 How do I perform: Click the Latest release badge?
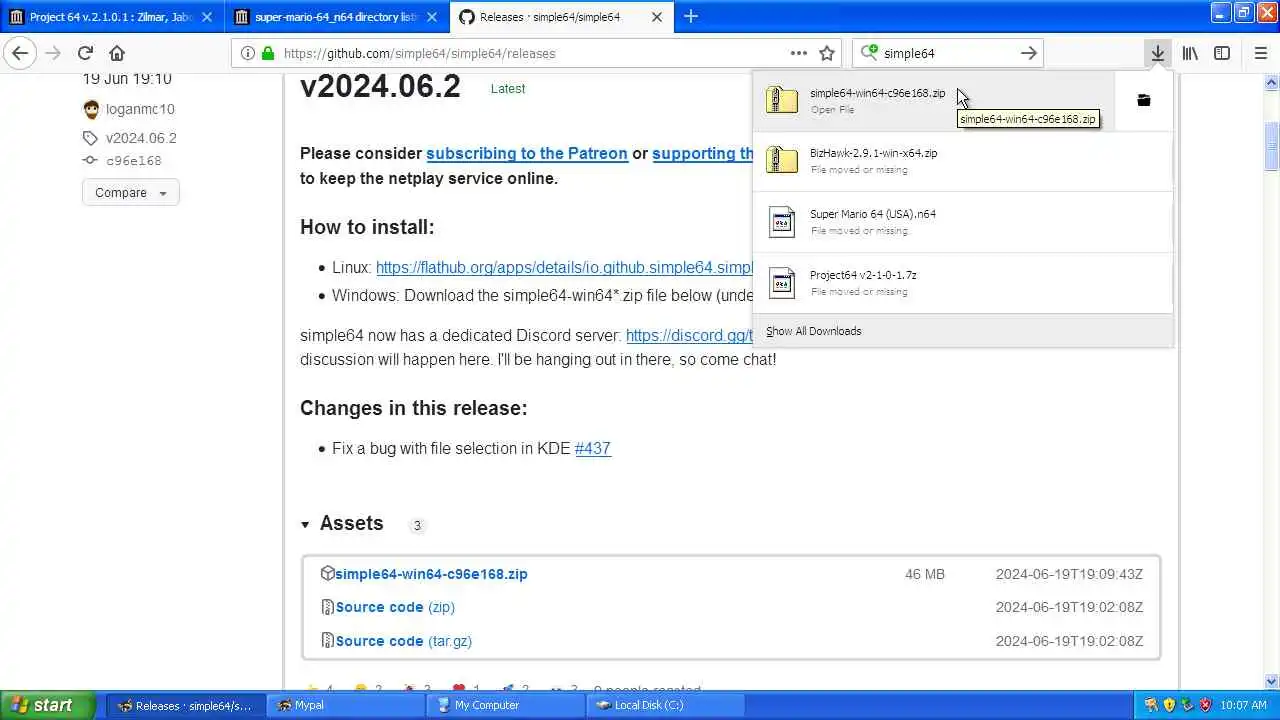(508, 88)
